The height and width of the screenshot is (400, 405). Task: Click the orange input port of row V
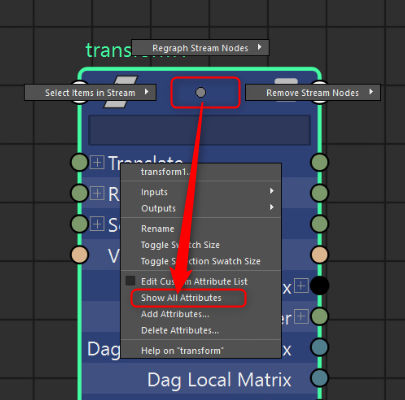80,255
